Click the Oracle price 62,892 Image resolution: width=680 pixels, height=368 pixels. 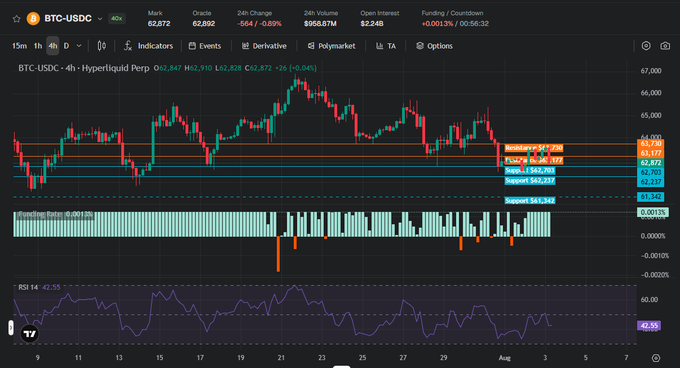tap(204, 23)
